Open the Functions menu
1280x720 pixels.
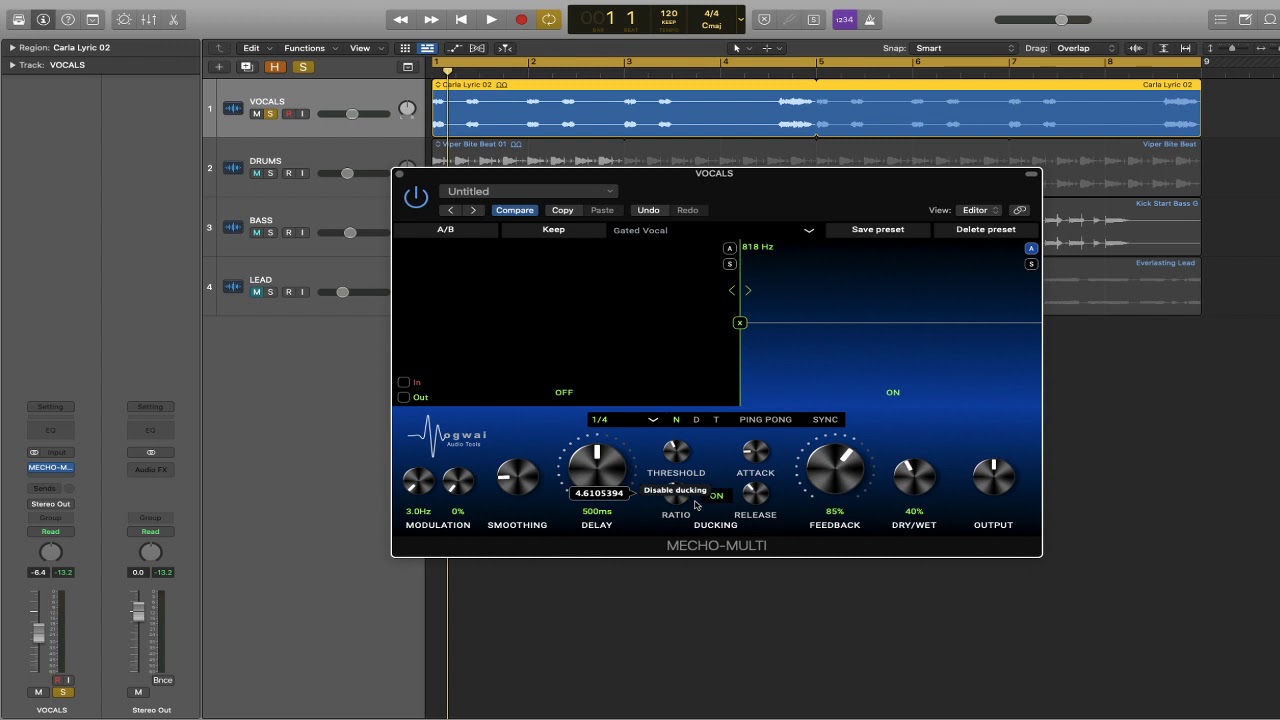(x=309, y=48)
